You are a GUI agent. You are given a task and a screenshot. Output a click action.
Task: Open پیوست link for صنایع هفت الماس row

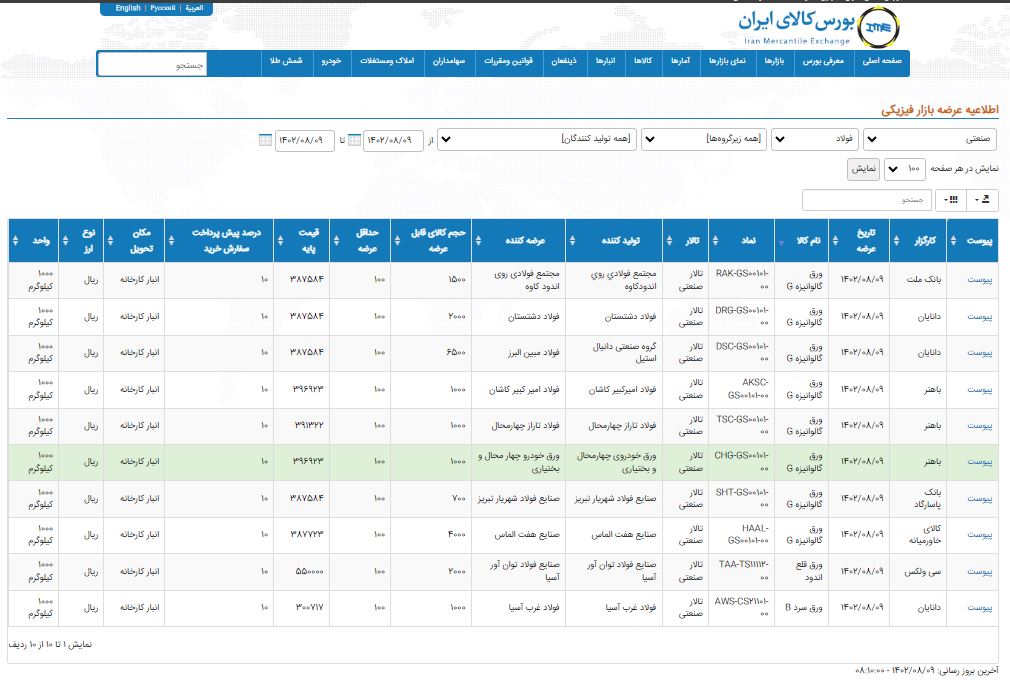coord(979,535)
